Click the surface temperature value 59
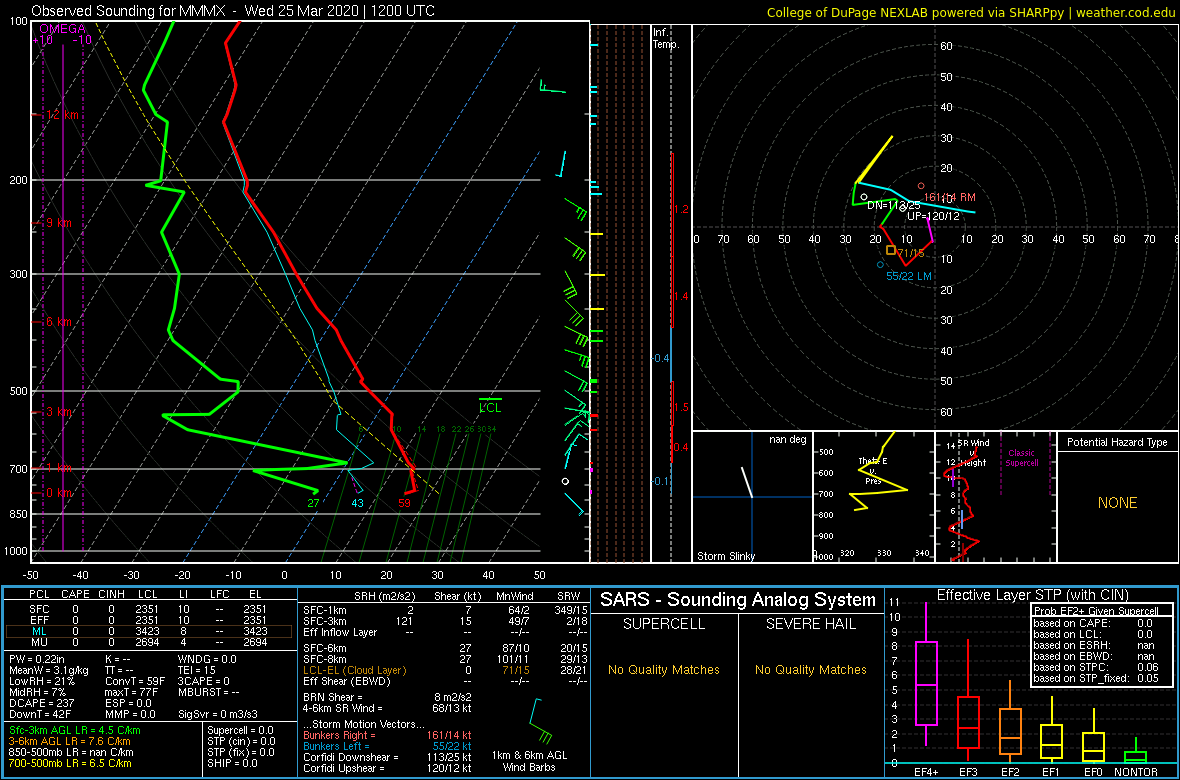Viewport: 1180px width, 780px height. click(x=405, y=503)
